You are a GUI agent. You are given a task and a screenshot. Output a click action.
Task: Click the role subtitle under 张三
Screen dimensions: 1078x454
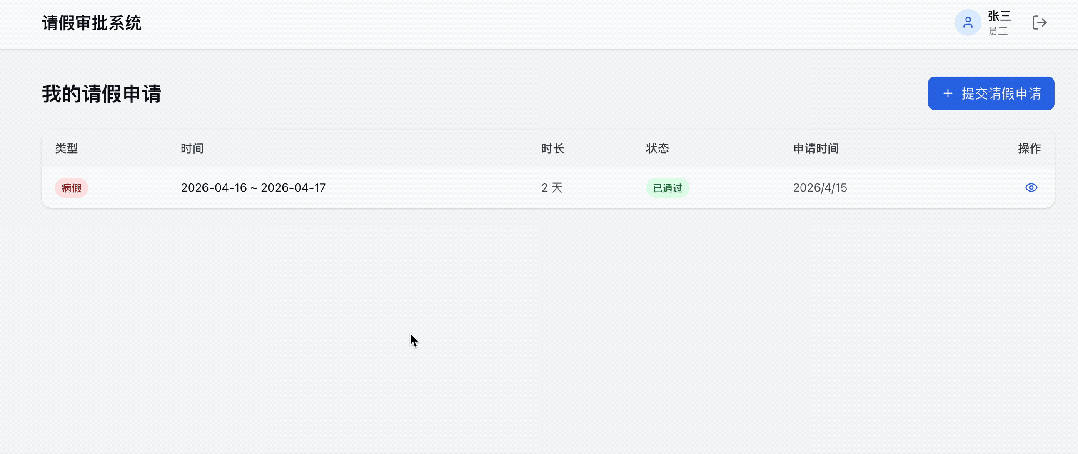[x=998, y=32]
